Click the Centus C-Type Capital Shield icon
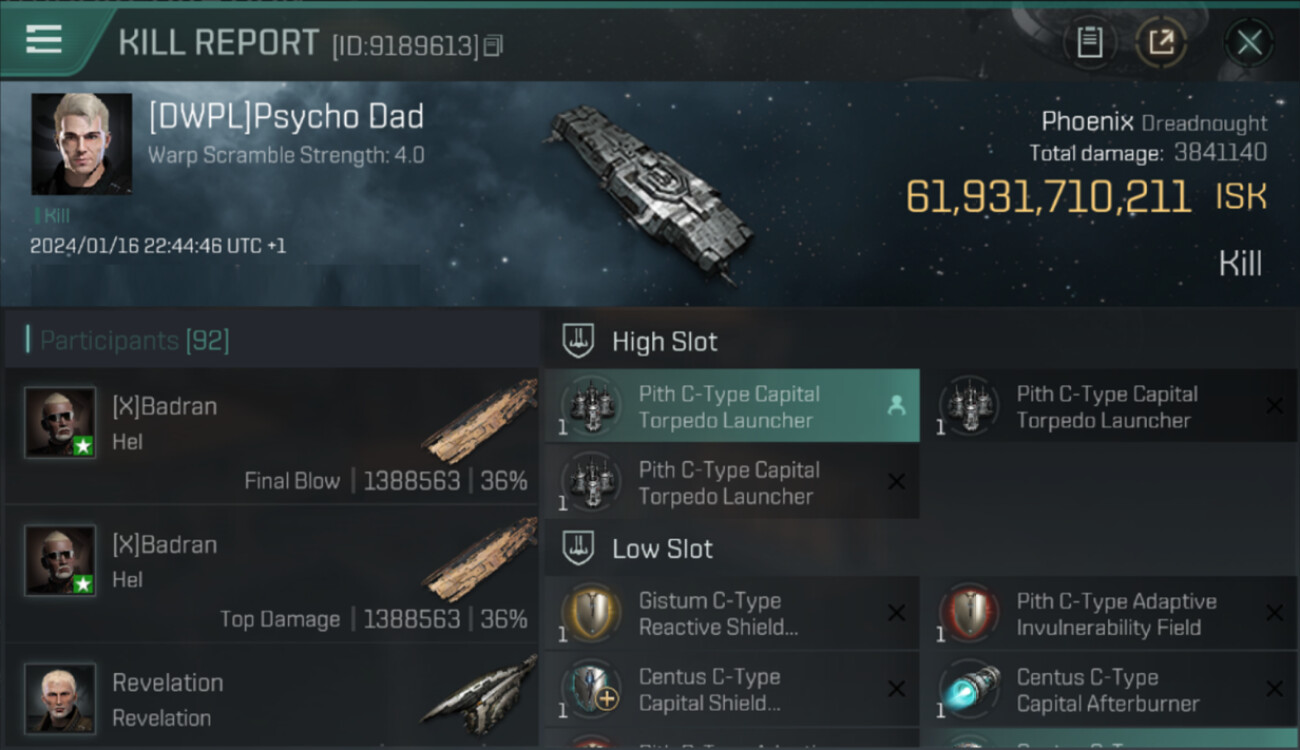Screen dimensions: 1300x750 [x=590, y=689]
